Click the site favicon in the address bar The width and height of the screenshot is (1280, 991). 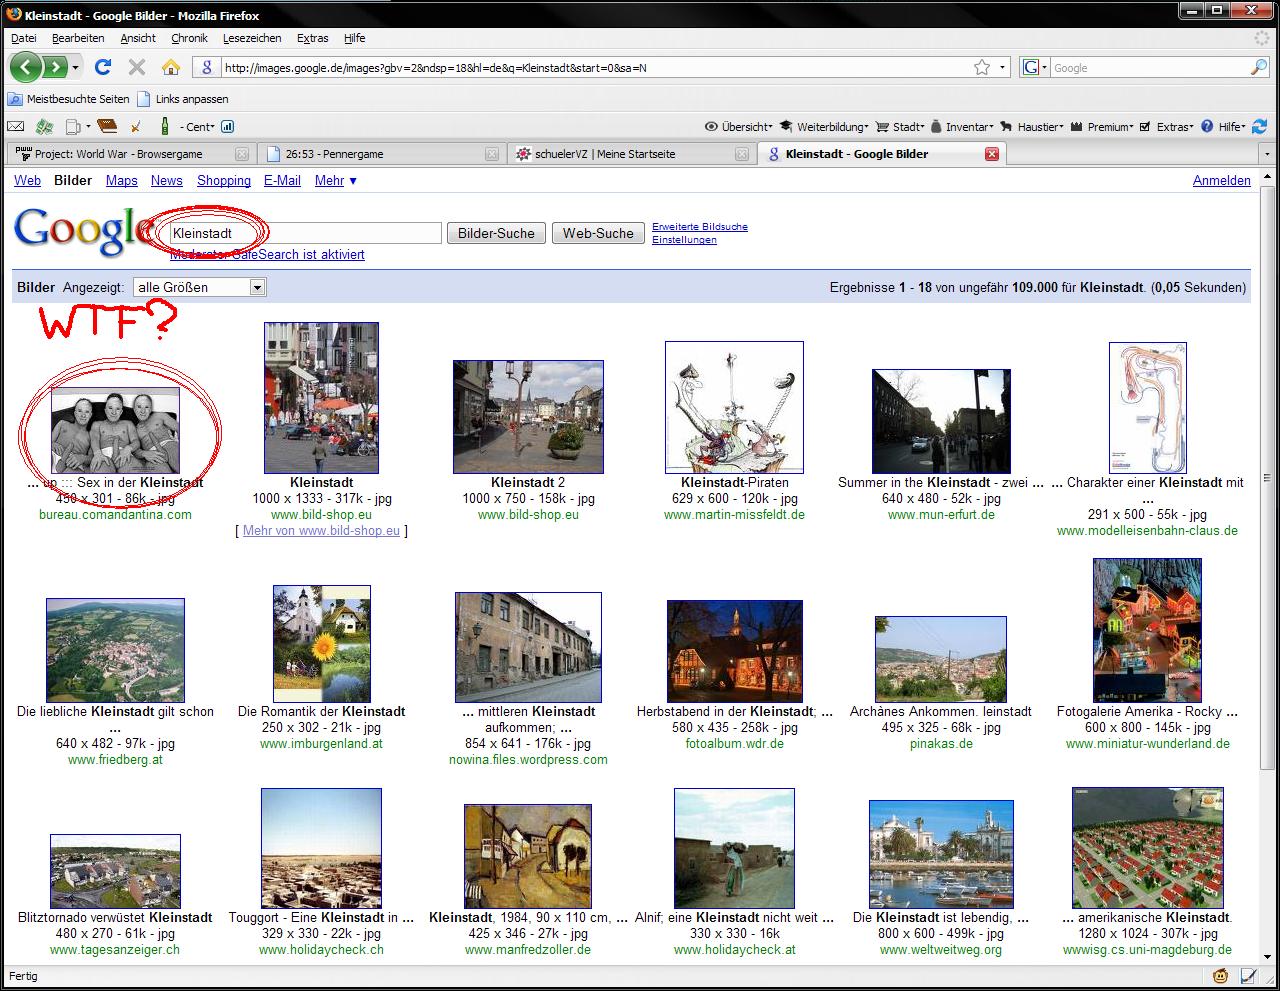207,67
